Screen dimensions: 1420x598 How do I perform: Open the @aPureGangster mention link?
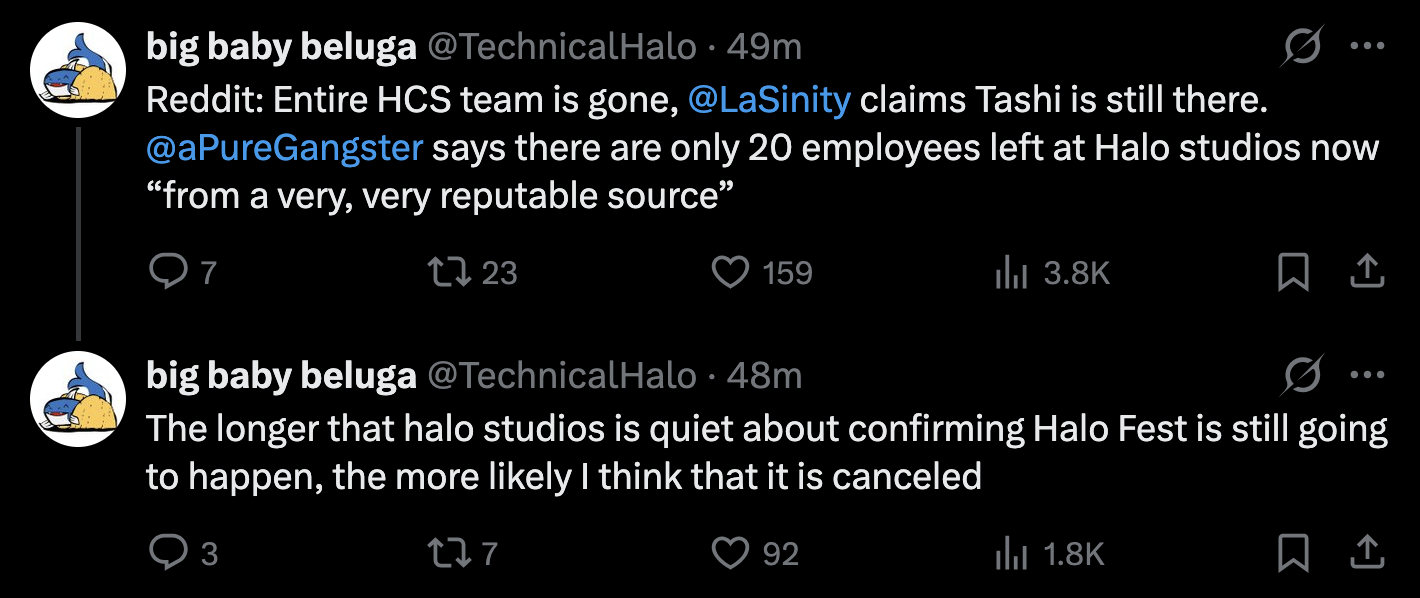coord(285,148)
